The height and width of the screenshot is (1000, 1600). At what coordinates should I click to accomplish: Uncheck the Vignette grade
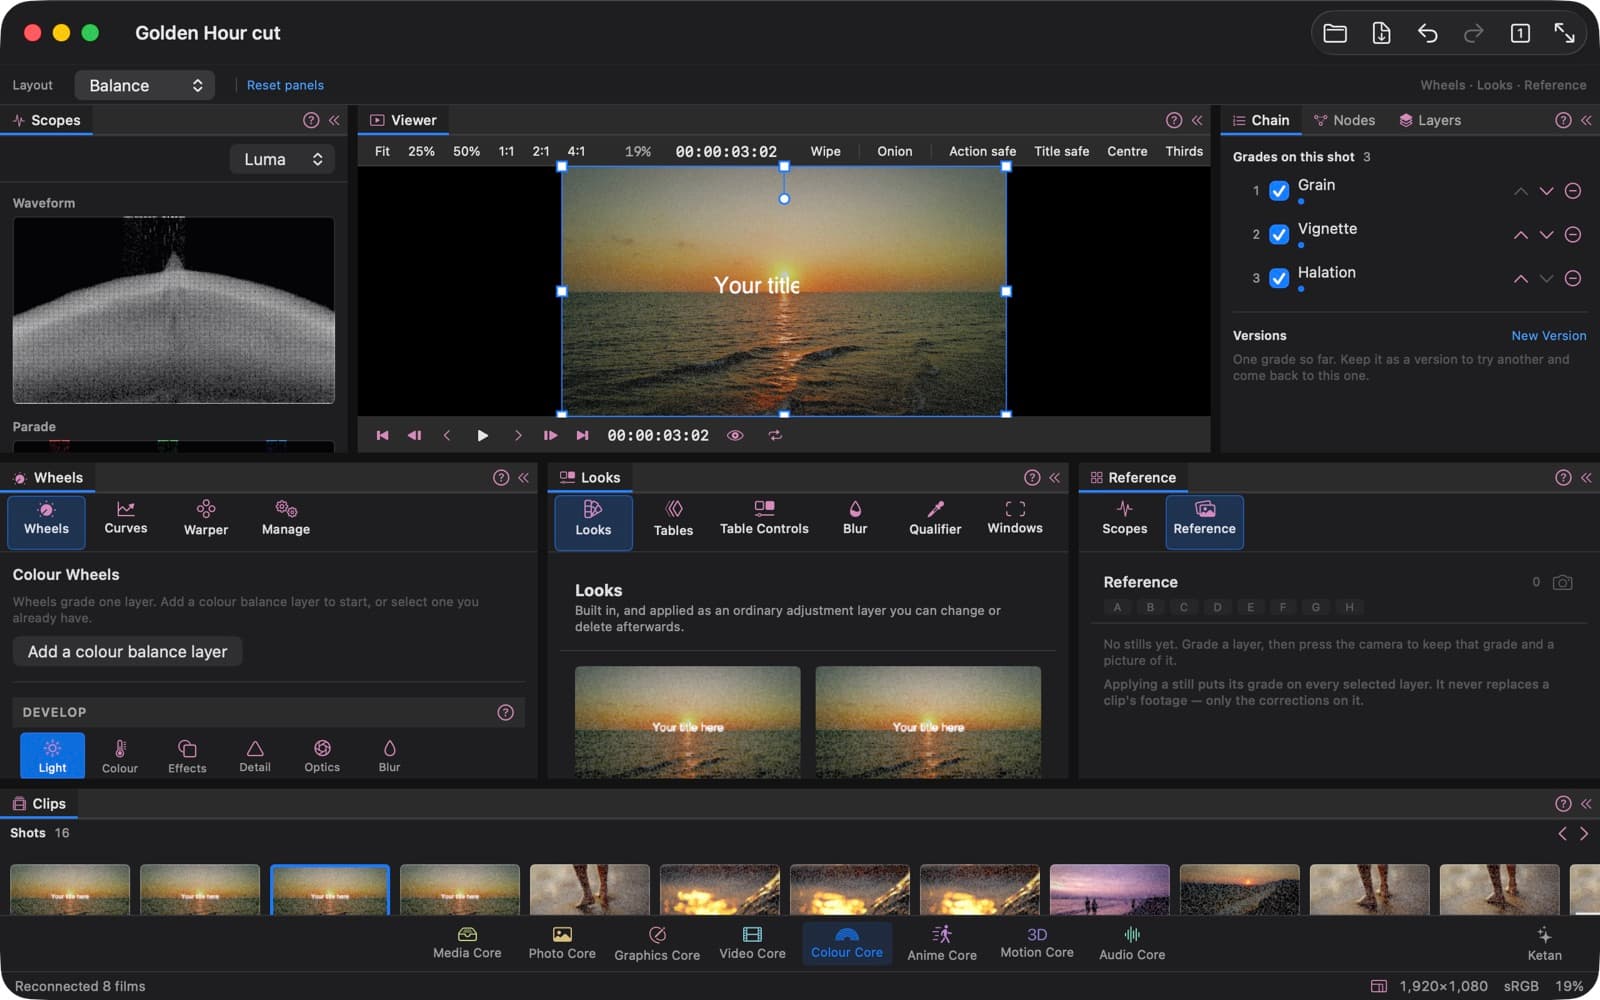pyautogui.click(x=1279, y=234)
